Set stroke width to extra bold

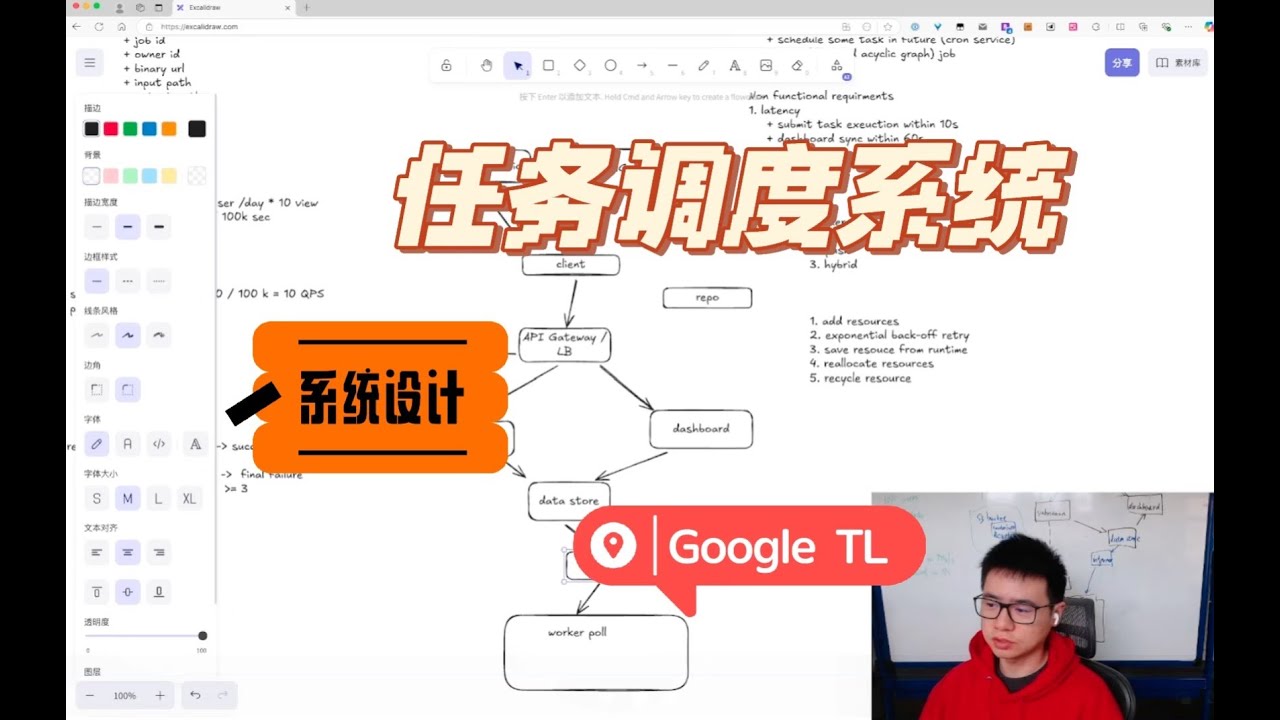(158, 228)
